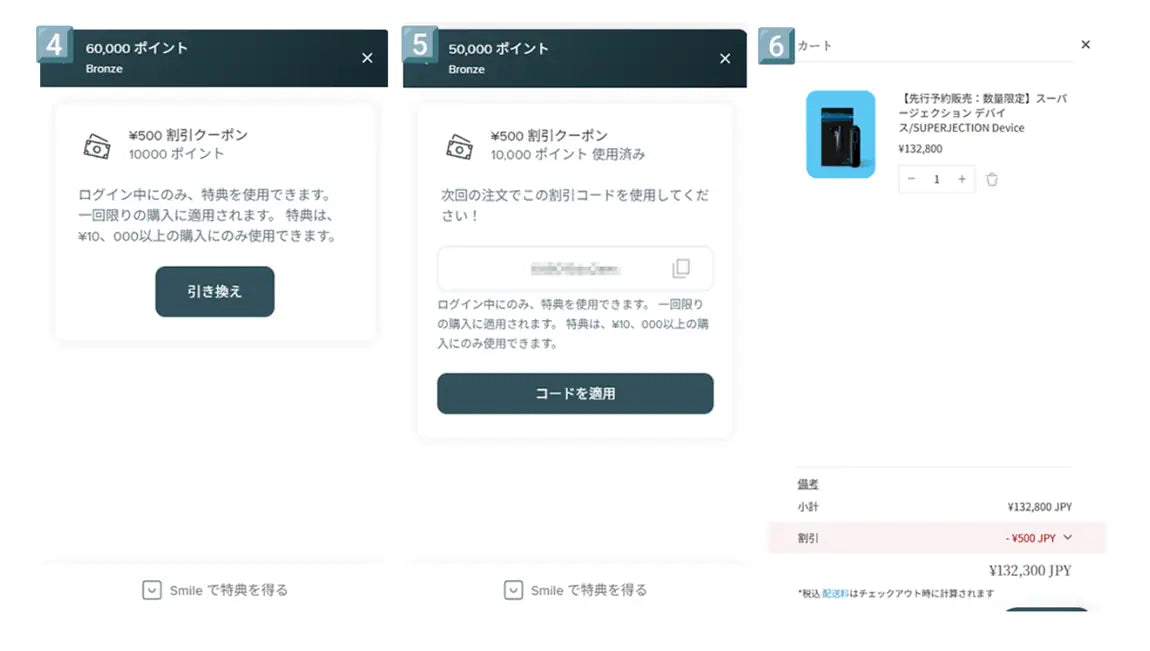
Task: Click the ¥132,300 JPY total amount
Action: pyautogui.click(x=1030, y=570)
